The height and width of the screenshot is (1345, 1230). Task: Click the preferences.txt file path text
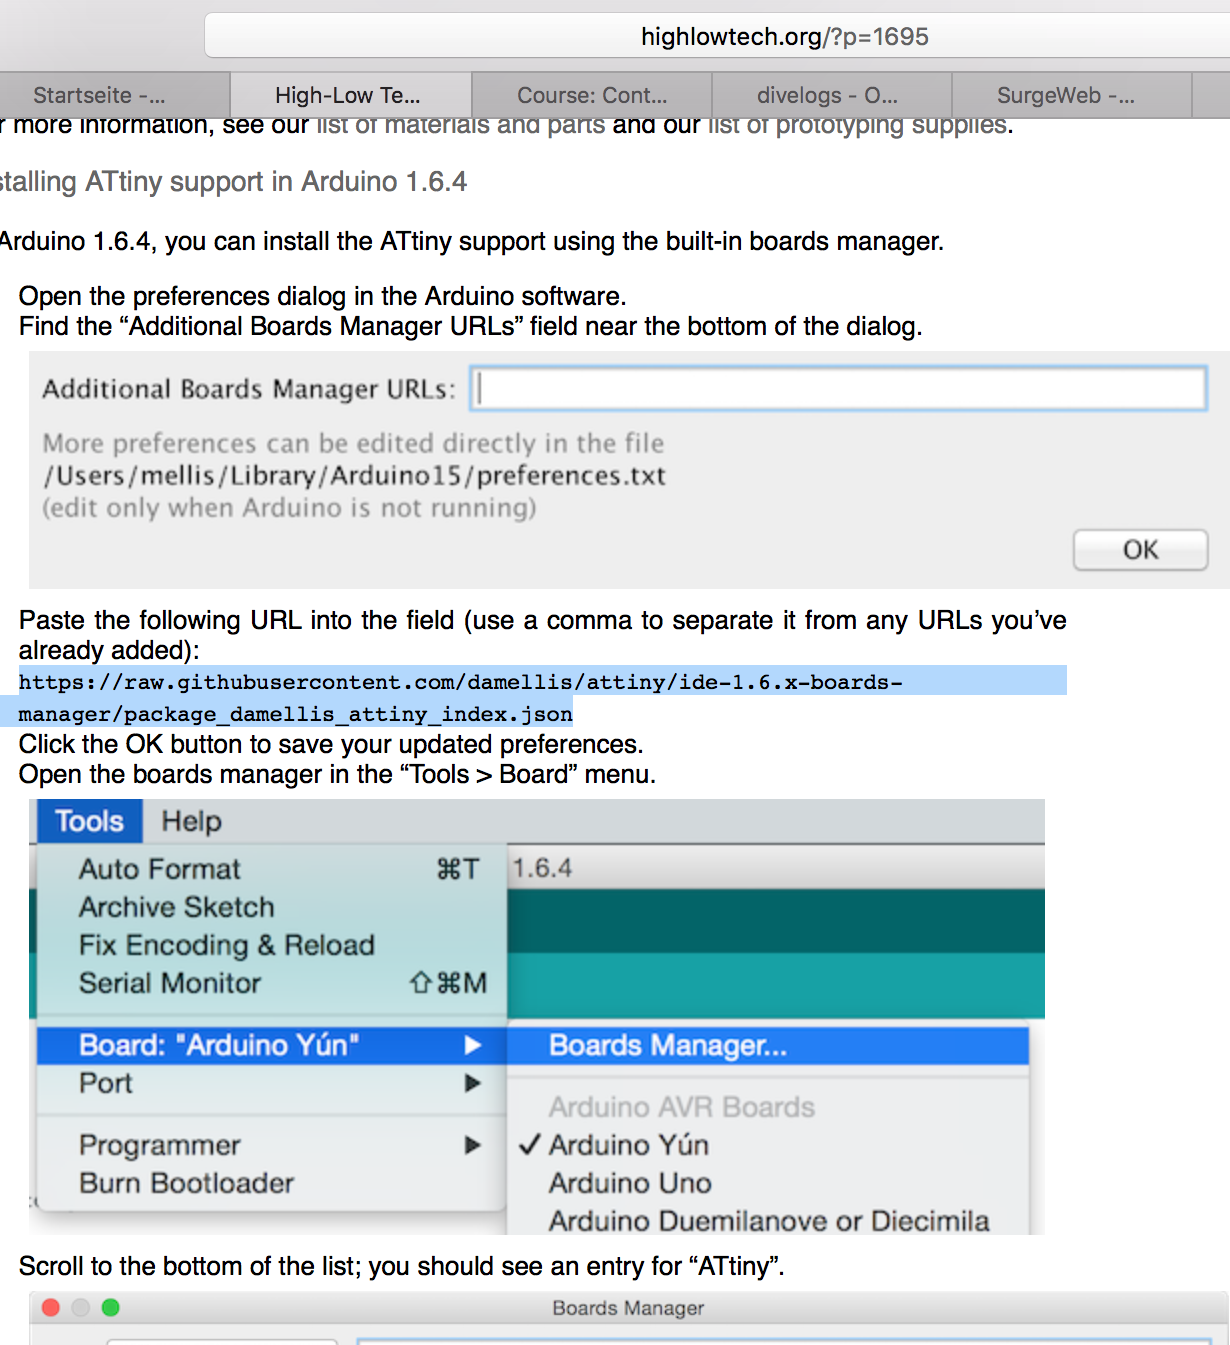(x=354, y=476)
